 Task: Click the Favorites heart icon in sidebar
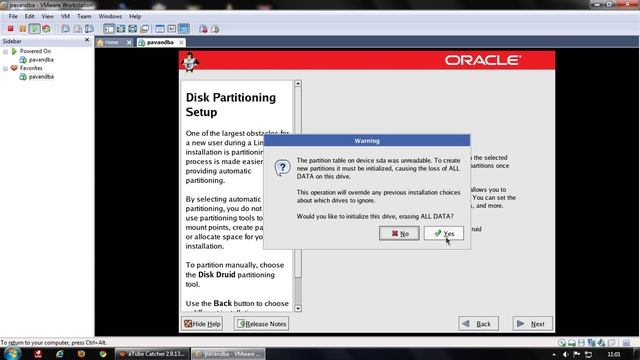coord(14,68)
